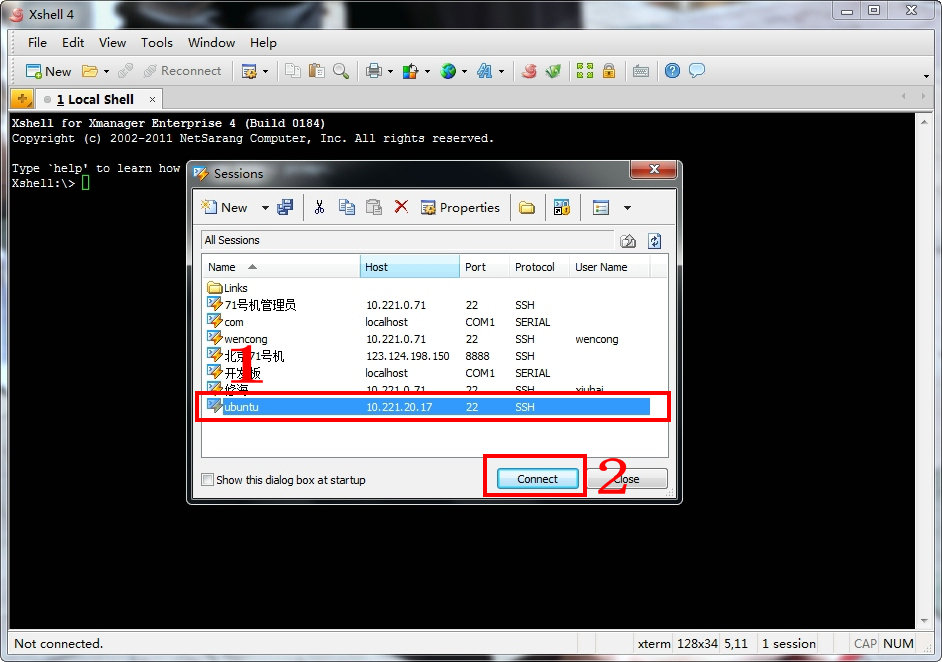Sort sessions by the Name column header
The width and height of the screenshot is (942, 662).
281,267
